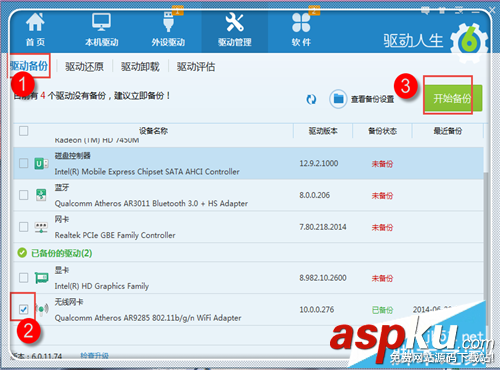Uncheck the AR9285 WiFi Adapter checkbox

24,309
